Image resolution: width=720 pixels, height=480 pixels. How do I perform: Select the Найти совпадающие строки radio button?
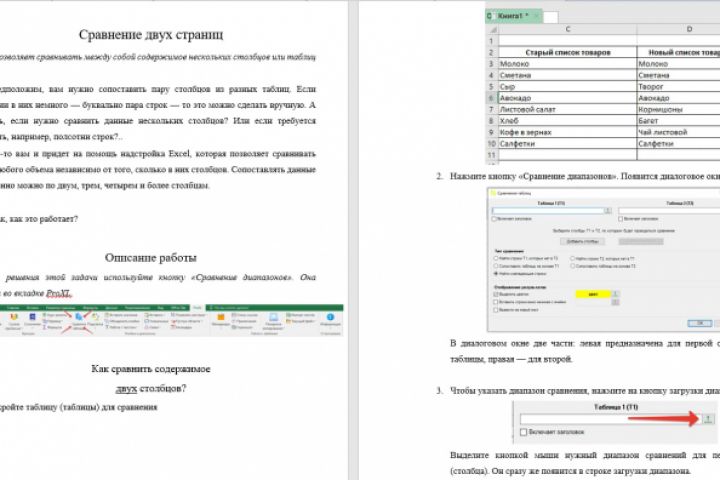(x=496, y=274)
